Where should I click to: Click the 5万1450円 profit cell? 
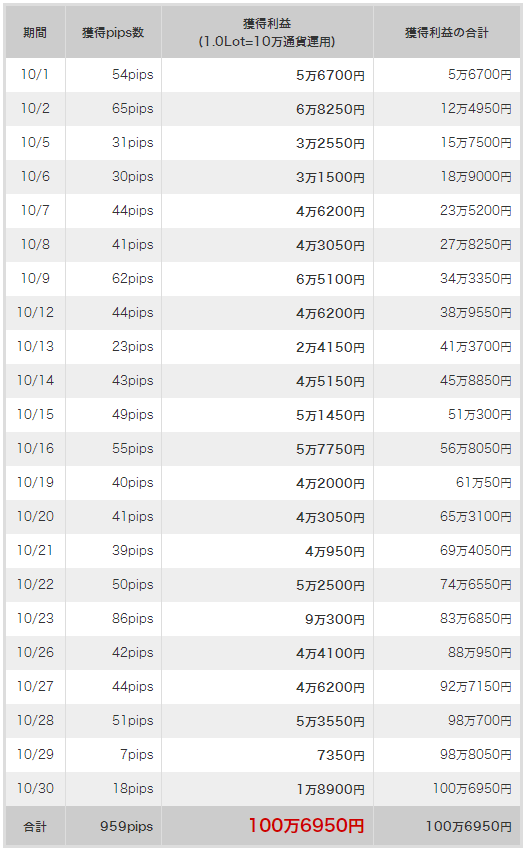(267, 415)
